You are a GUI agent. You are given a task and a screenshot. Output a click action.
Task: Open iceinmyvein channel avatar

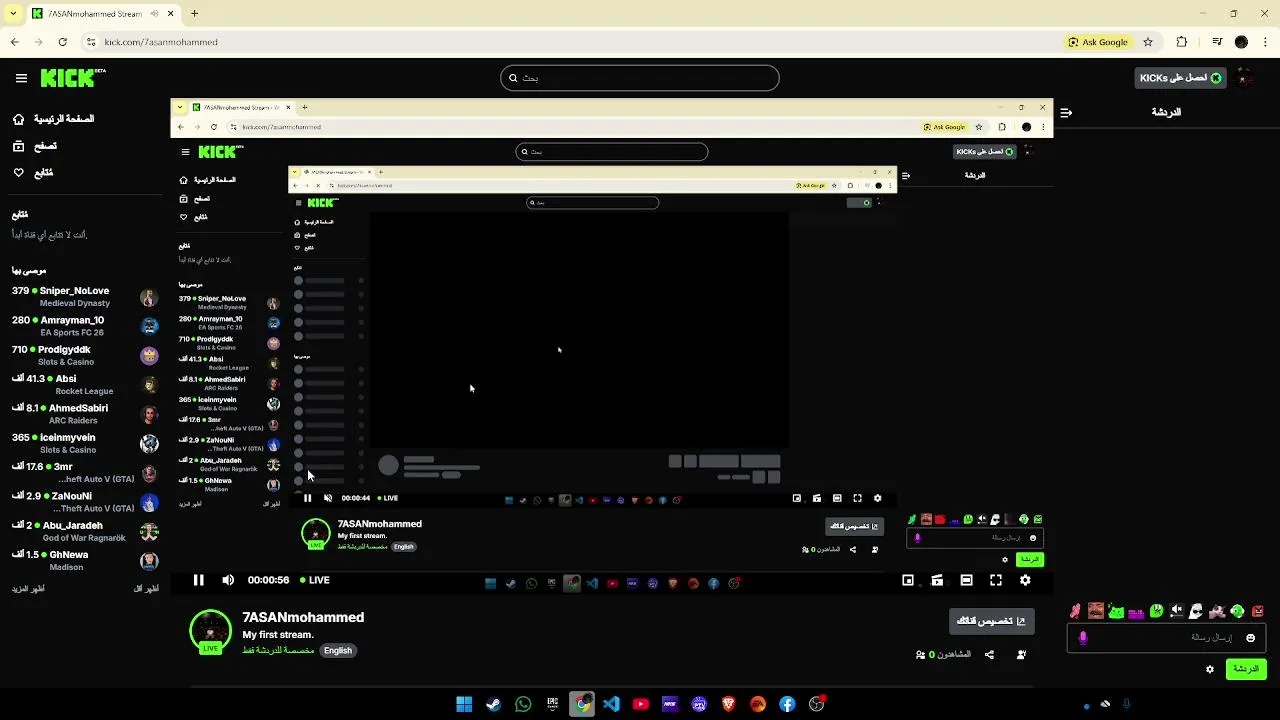point(149,443)
